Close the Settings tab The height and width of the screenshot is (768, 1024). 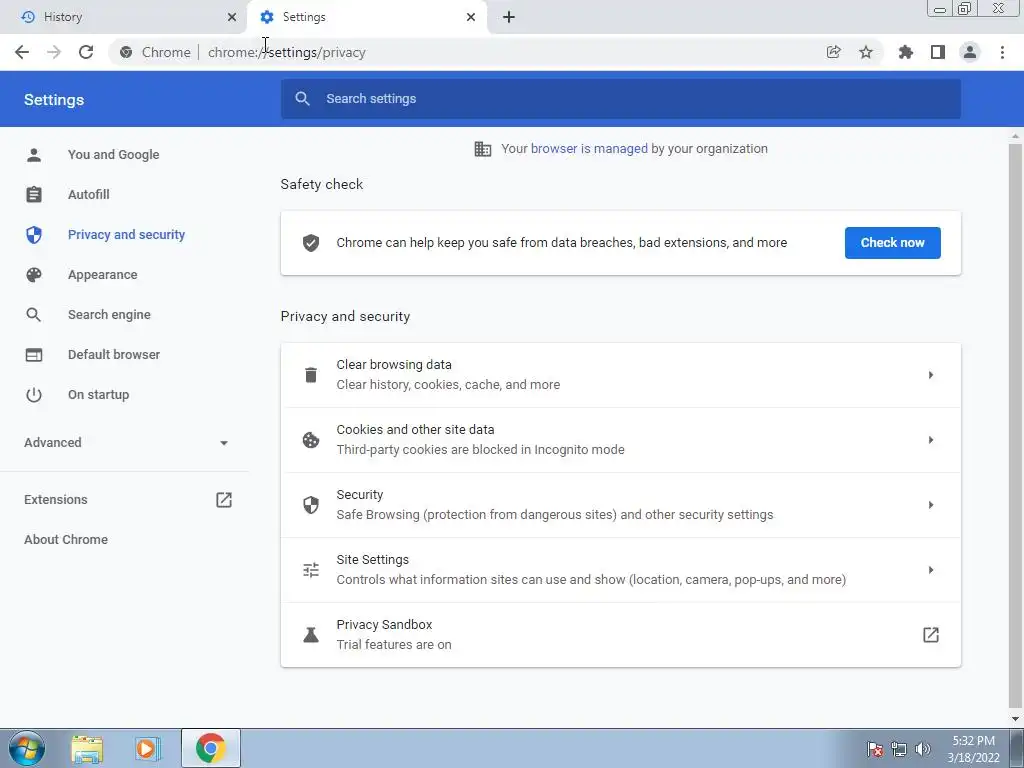[471, 17]
